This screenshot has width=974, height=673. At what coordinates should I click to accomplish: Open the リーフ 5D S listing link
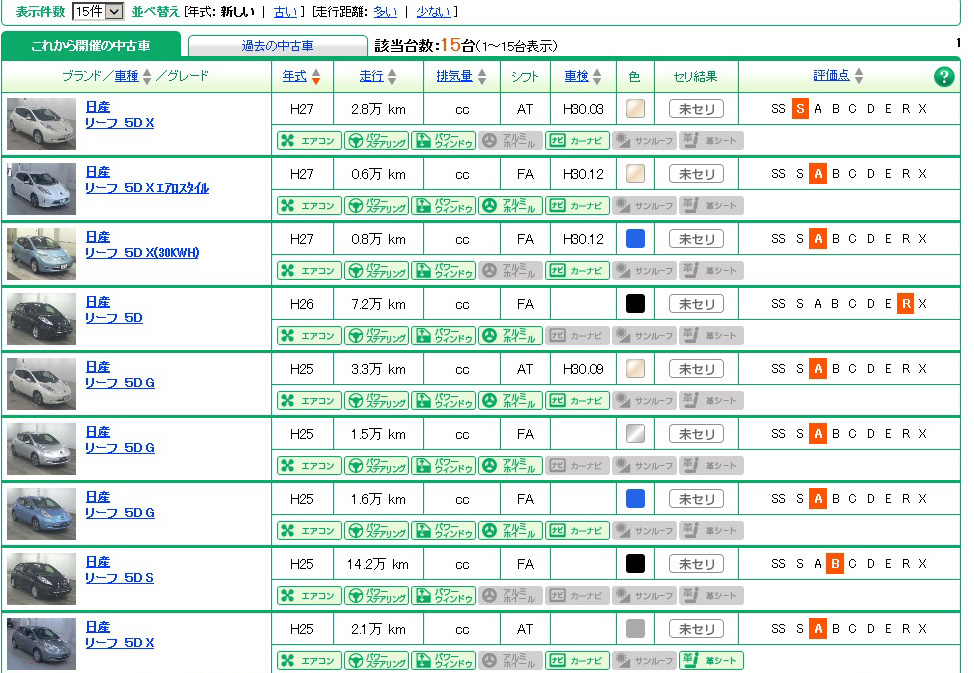(119, 578)
